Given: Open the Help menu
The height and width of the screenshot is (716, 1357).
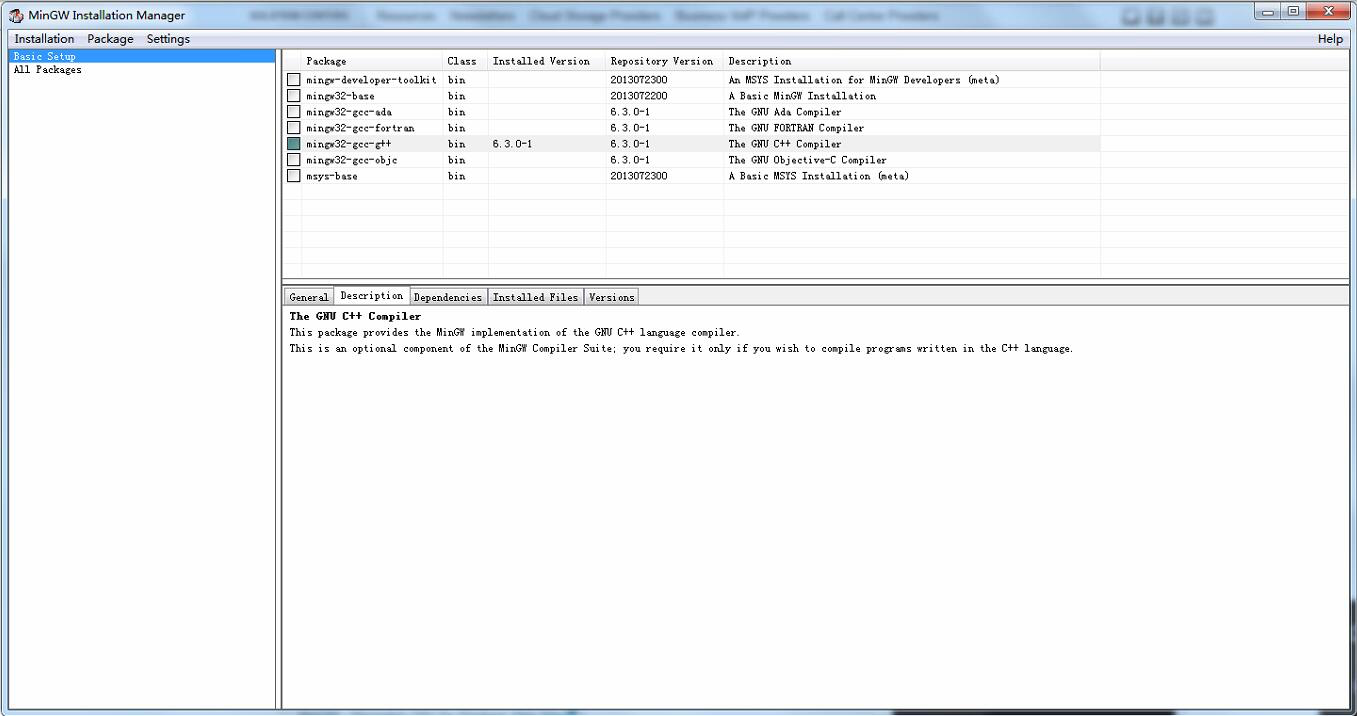Looking at the screenshot, I should point(1330,39).
